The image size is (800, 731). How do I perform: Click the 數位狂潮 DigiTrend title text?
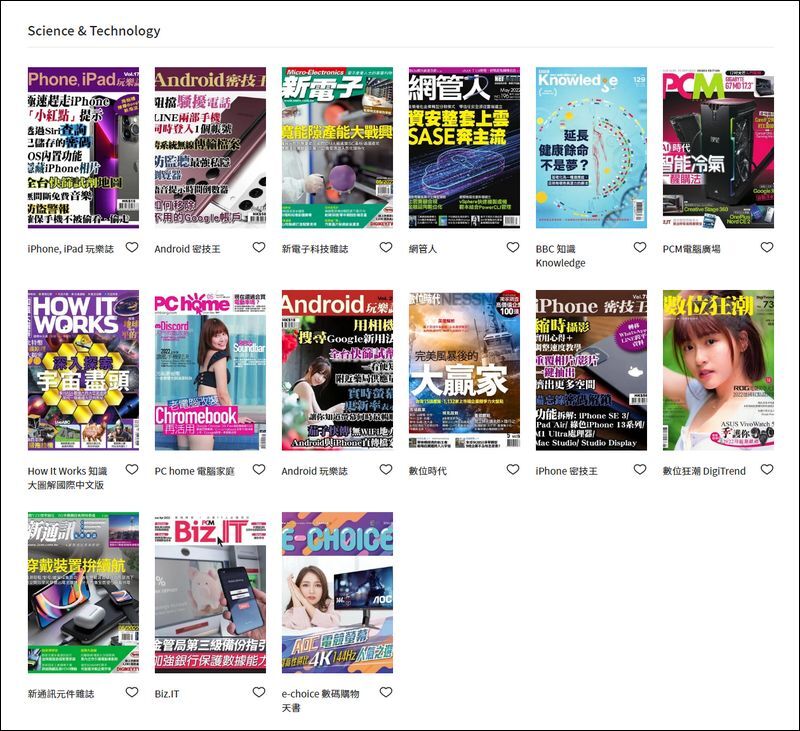704,471
